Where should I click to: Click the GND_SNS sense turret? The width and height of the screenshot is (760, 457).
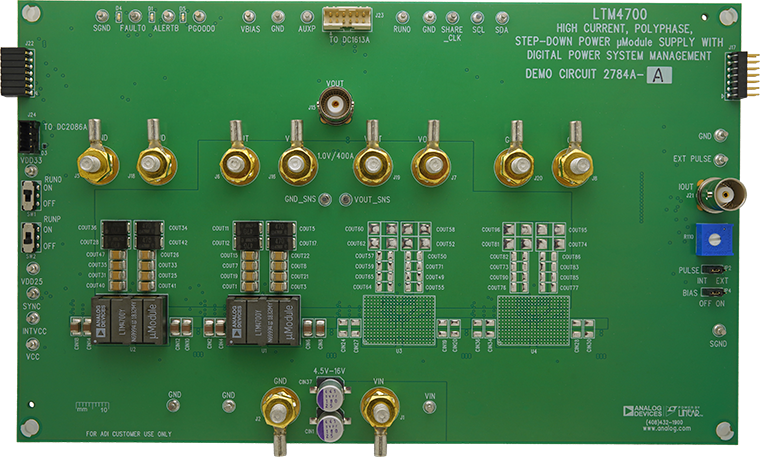tap(325, 199)
